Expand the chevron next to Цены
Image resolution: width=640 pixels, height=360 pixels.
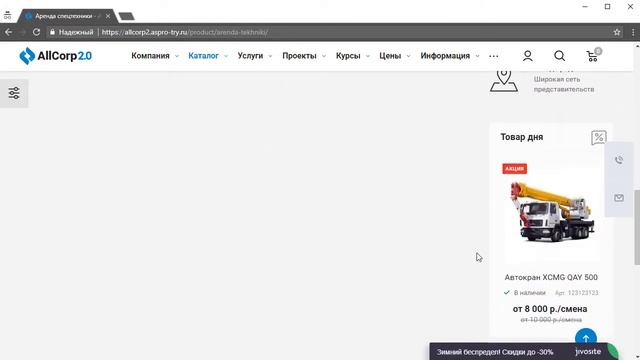pos(408,56)
